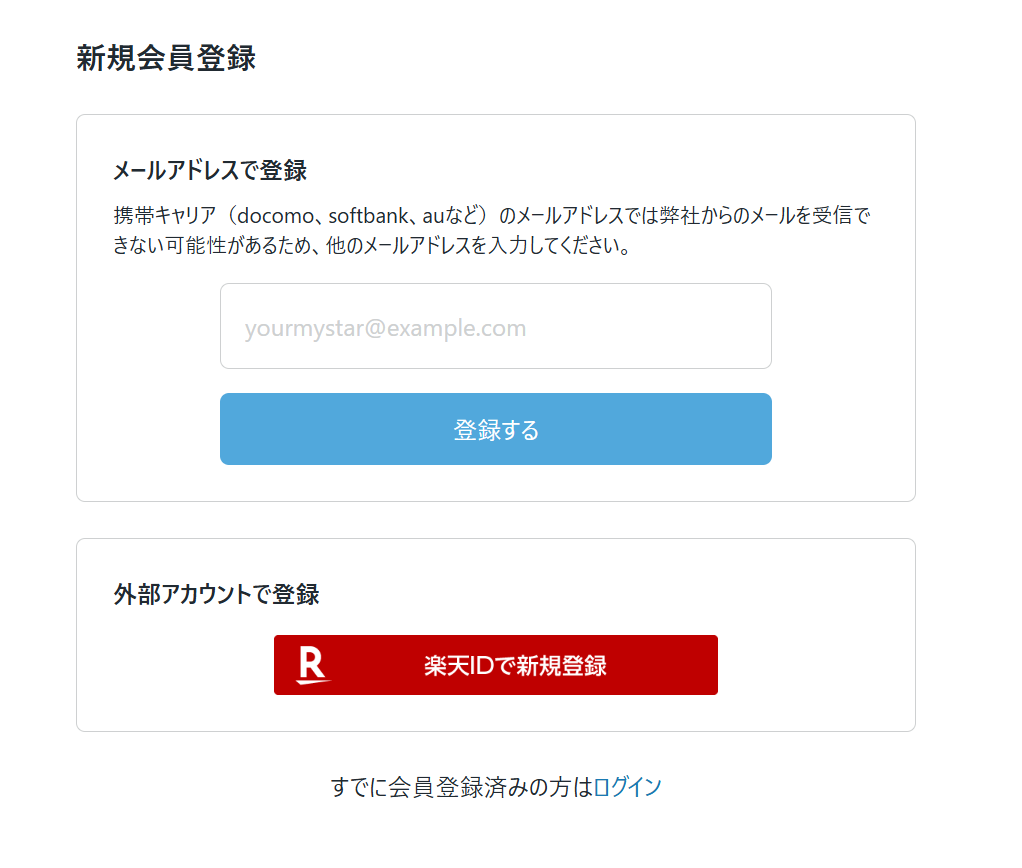Click the red 楽天IDで新規登録 button
Viewport: 1022px width, 868px height.
pyautogui.click(x=495, y=665)
